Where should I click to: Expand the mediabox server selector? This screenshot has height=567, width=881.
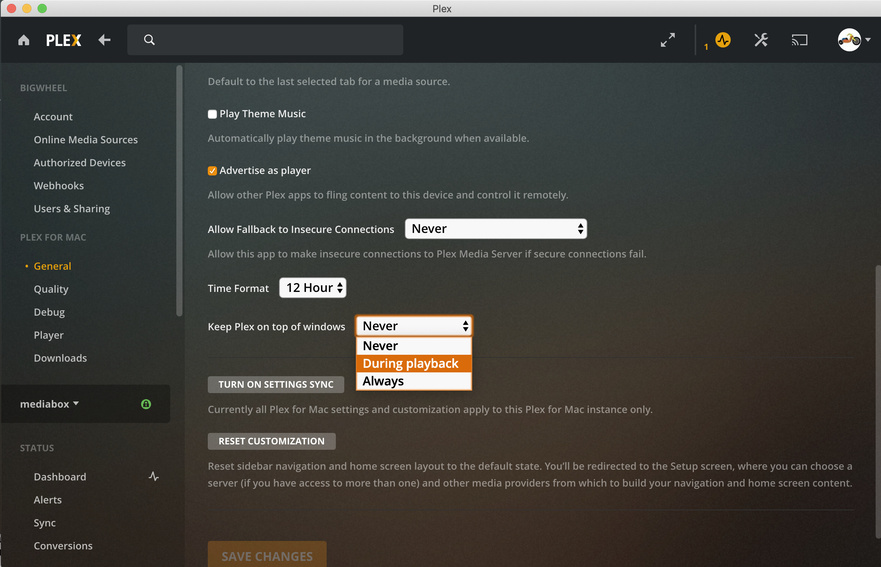(x=49, y=404)
